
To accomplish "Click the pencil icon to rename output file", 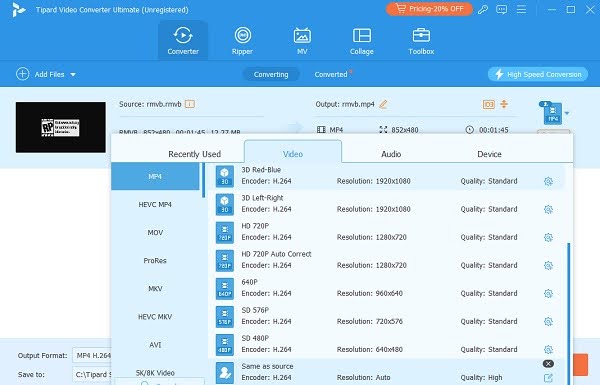I will click(383, 104).
